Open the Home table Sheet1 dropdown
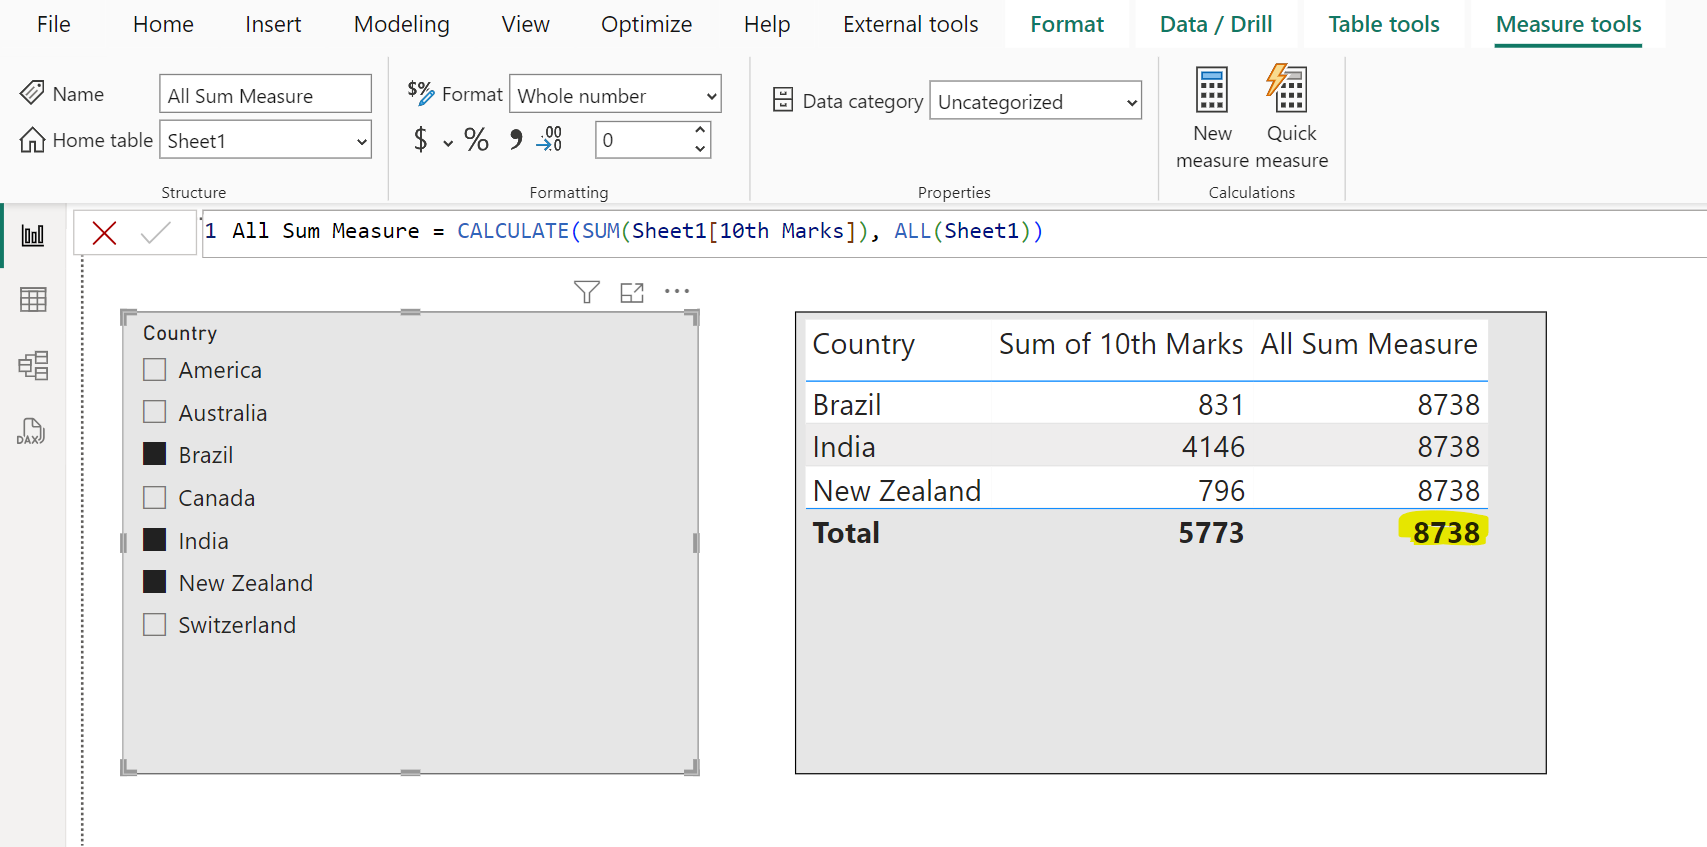Screen dimensions: 1707x847 (265, 141)
